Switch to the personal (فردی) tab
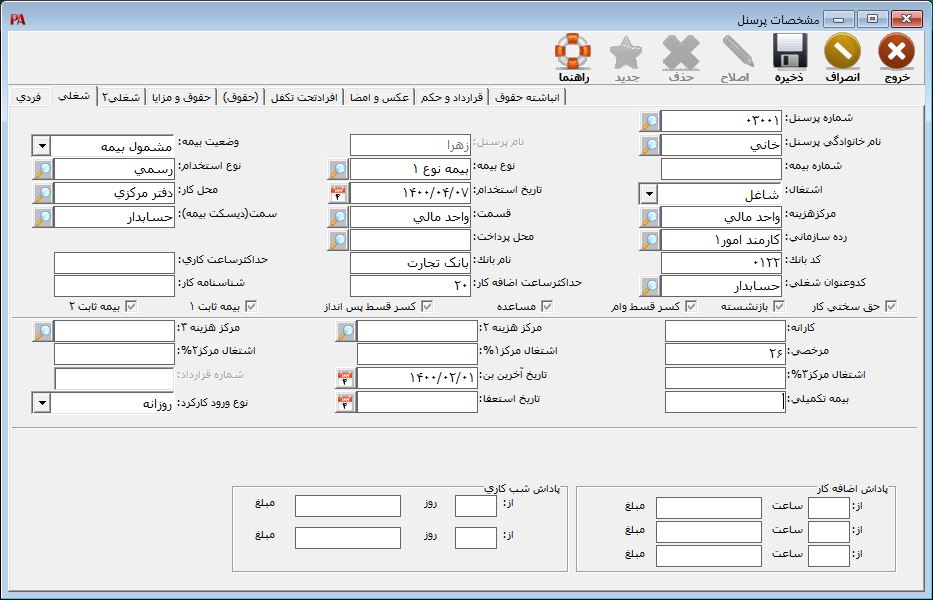The image size is (933, 600). (28, 96)
